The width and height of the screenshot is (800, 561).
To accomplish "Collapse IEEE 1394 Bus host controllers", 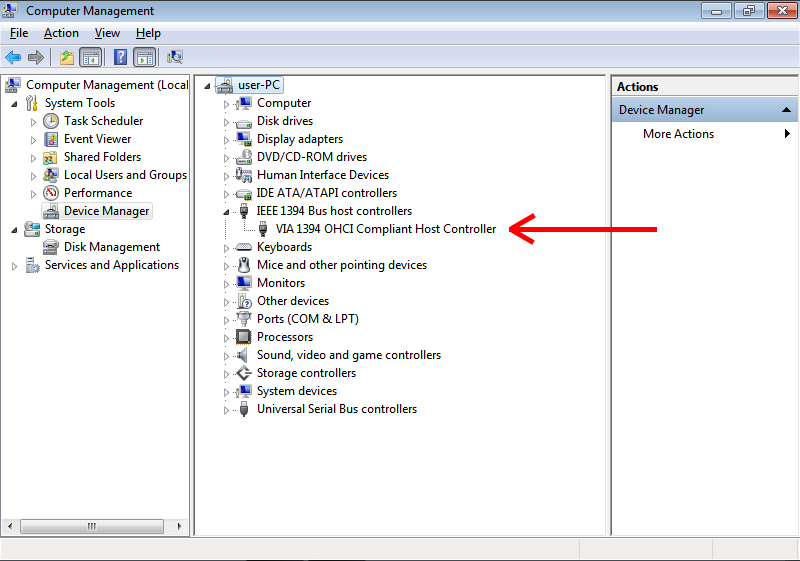I will click(226, 212).
